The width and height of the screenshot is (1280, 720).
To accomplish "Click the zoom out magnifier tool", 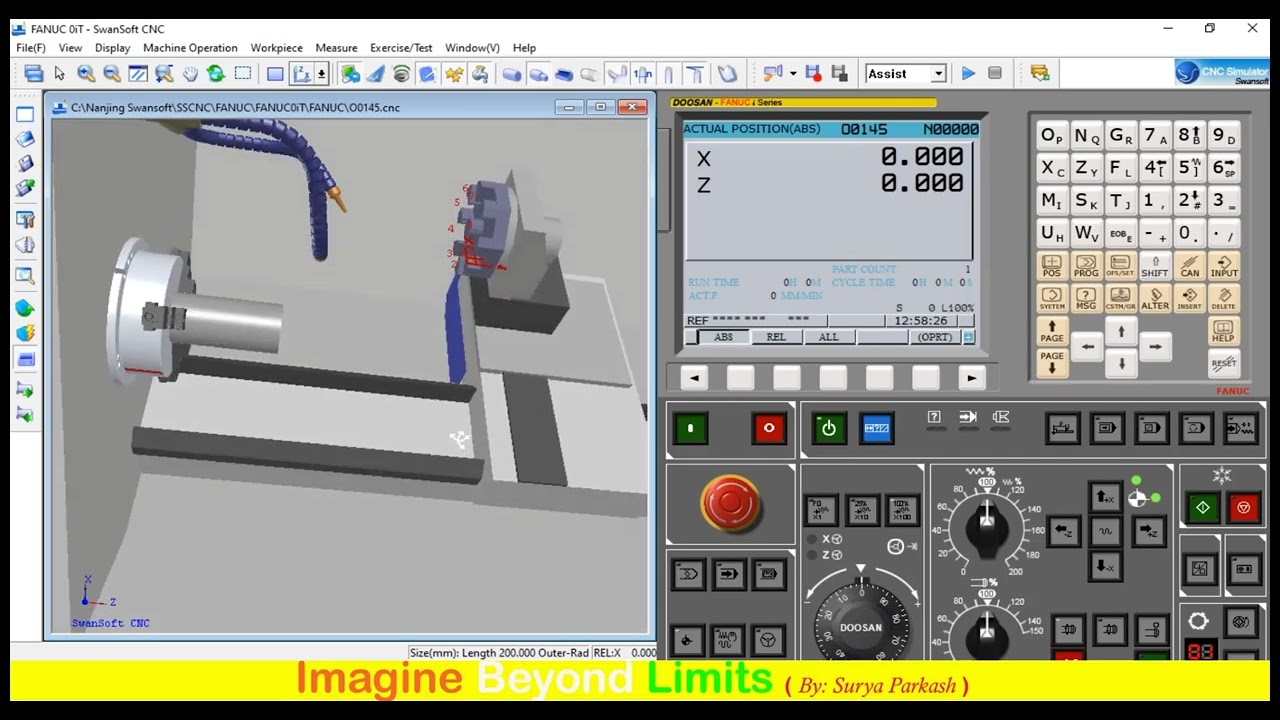I will click(x=112, y=73).
